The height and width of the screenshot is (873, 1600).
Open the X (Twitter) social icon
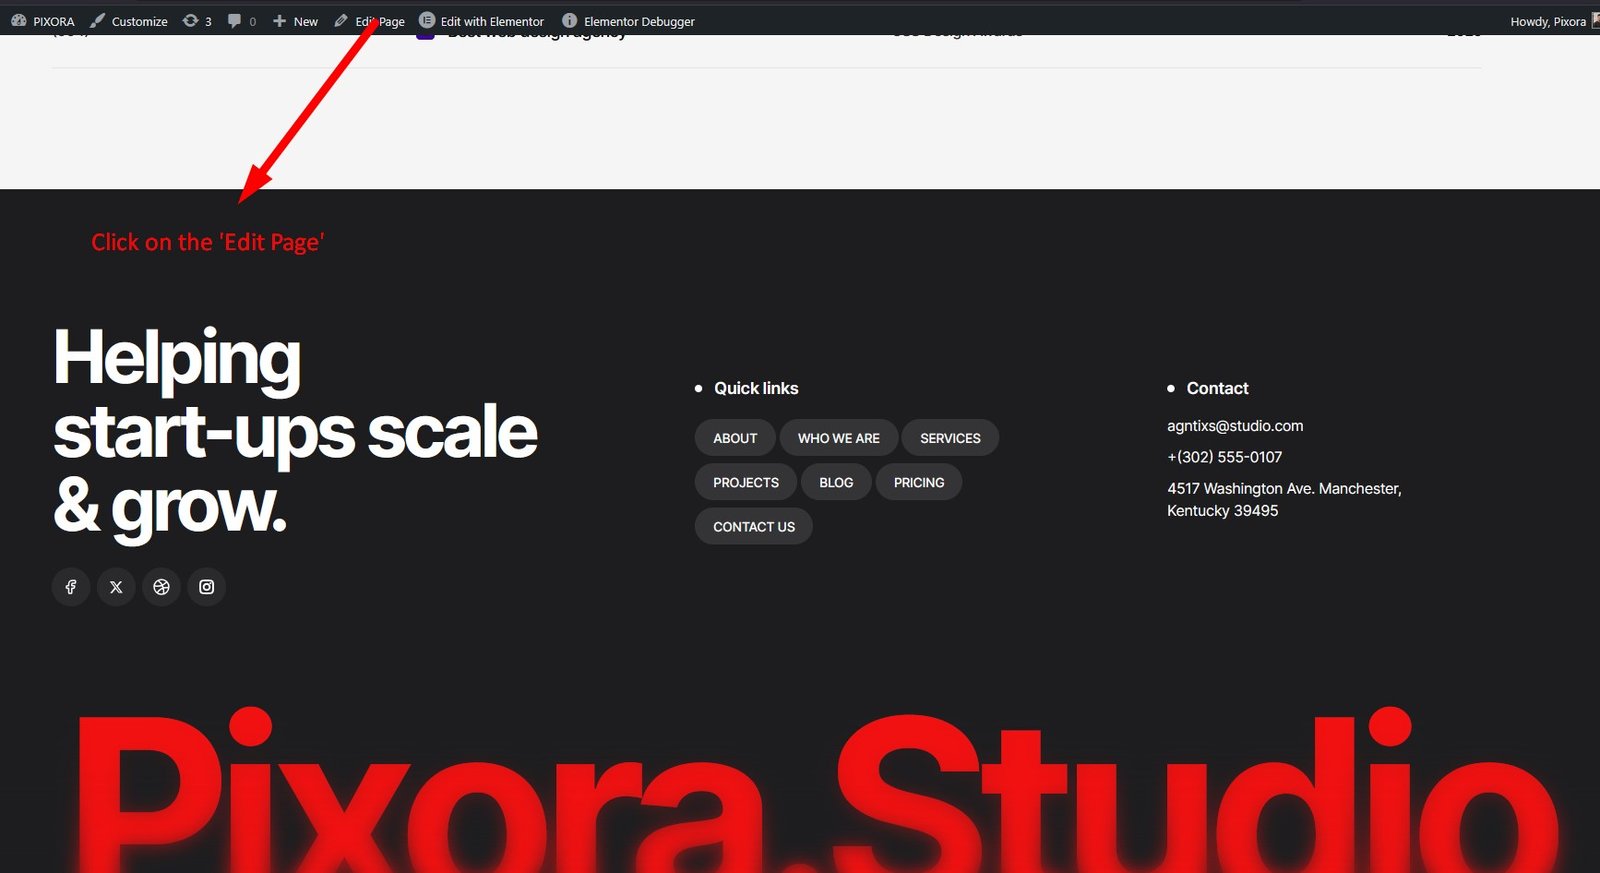pos(116,587)
